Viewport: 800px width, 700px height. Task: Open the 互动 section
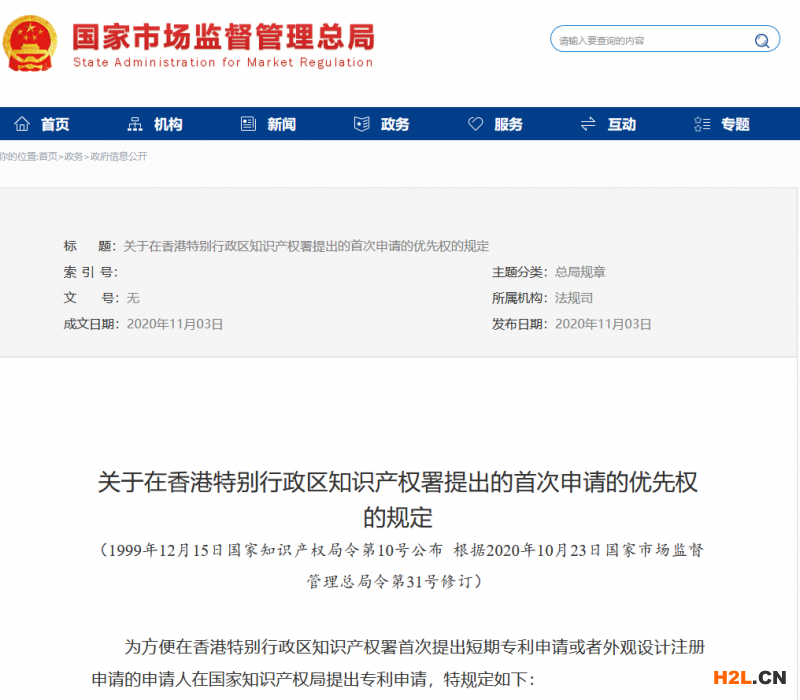click(x=619, y=123)
